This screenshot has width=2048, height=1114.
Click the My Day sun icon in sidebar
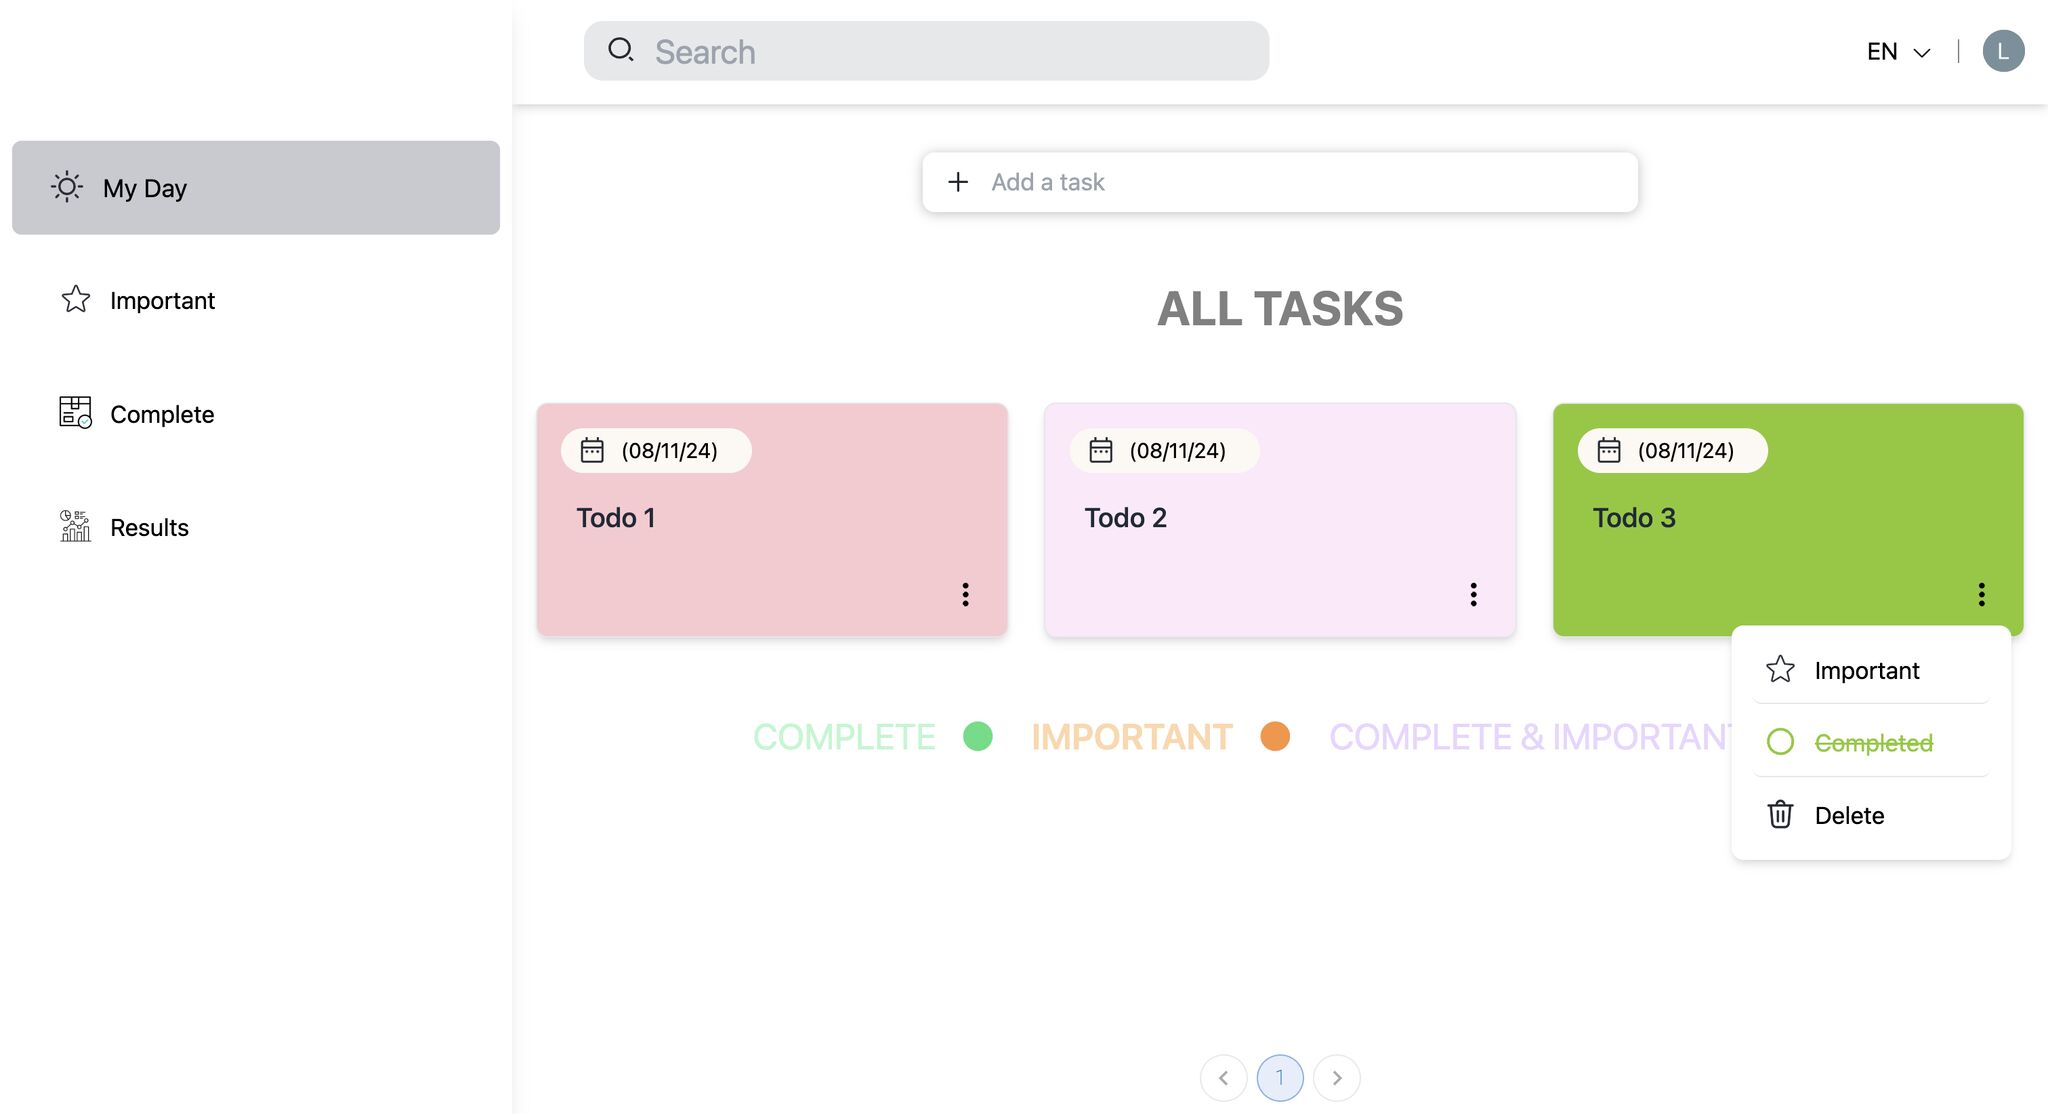click(66, 185)
